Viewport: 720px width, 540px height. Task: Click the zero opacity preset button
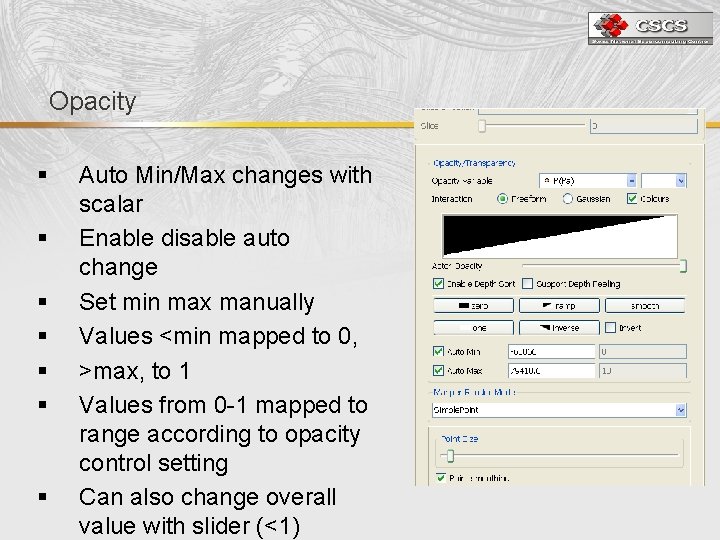point(473,305)
